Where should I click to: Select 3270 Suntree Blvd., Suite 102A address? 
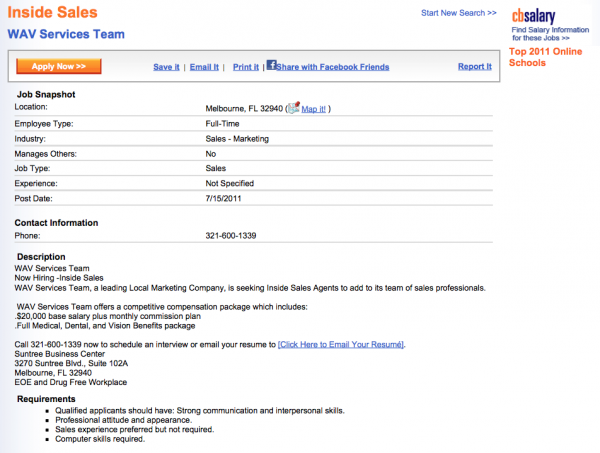[72, 363]
